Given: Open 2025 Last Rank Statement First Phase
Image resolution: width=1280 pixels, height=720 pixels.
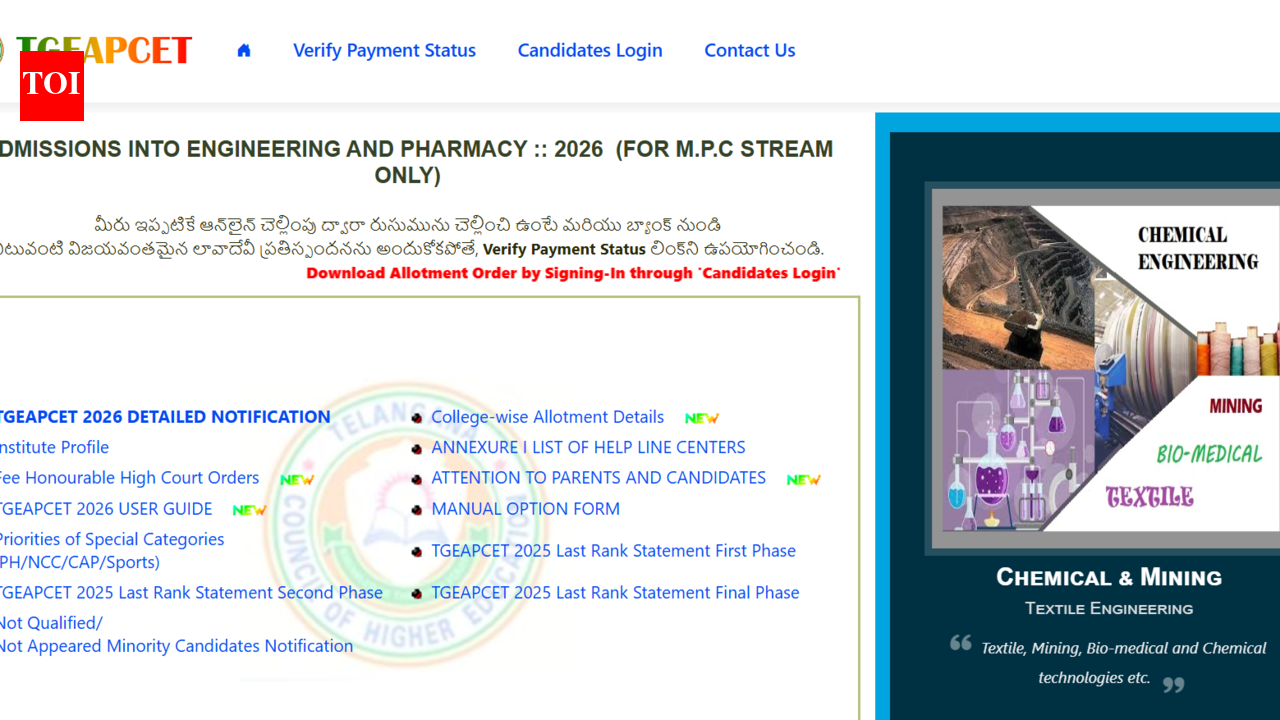Looking at the screenshot, I should 613,551.
